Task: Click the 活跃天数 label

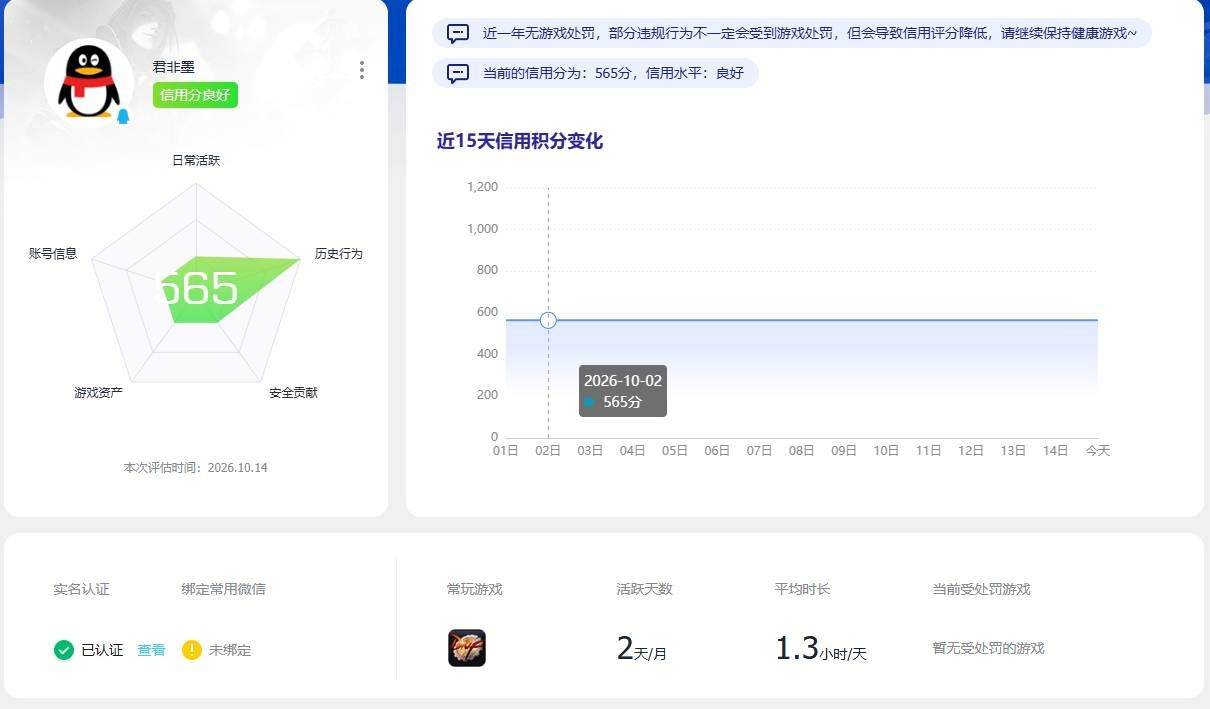Action: pyautogui.click(x=645, y=589)
